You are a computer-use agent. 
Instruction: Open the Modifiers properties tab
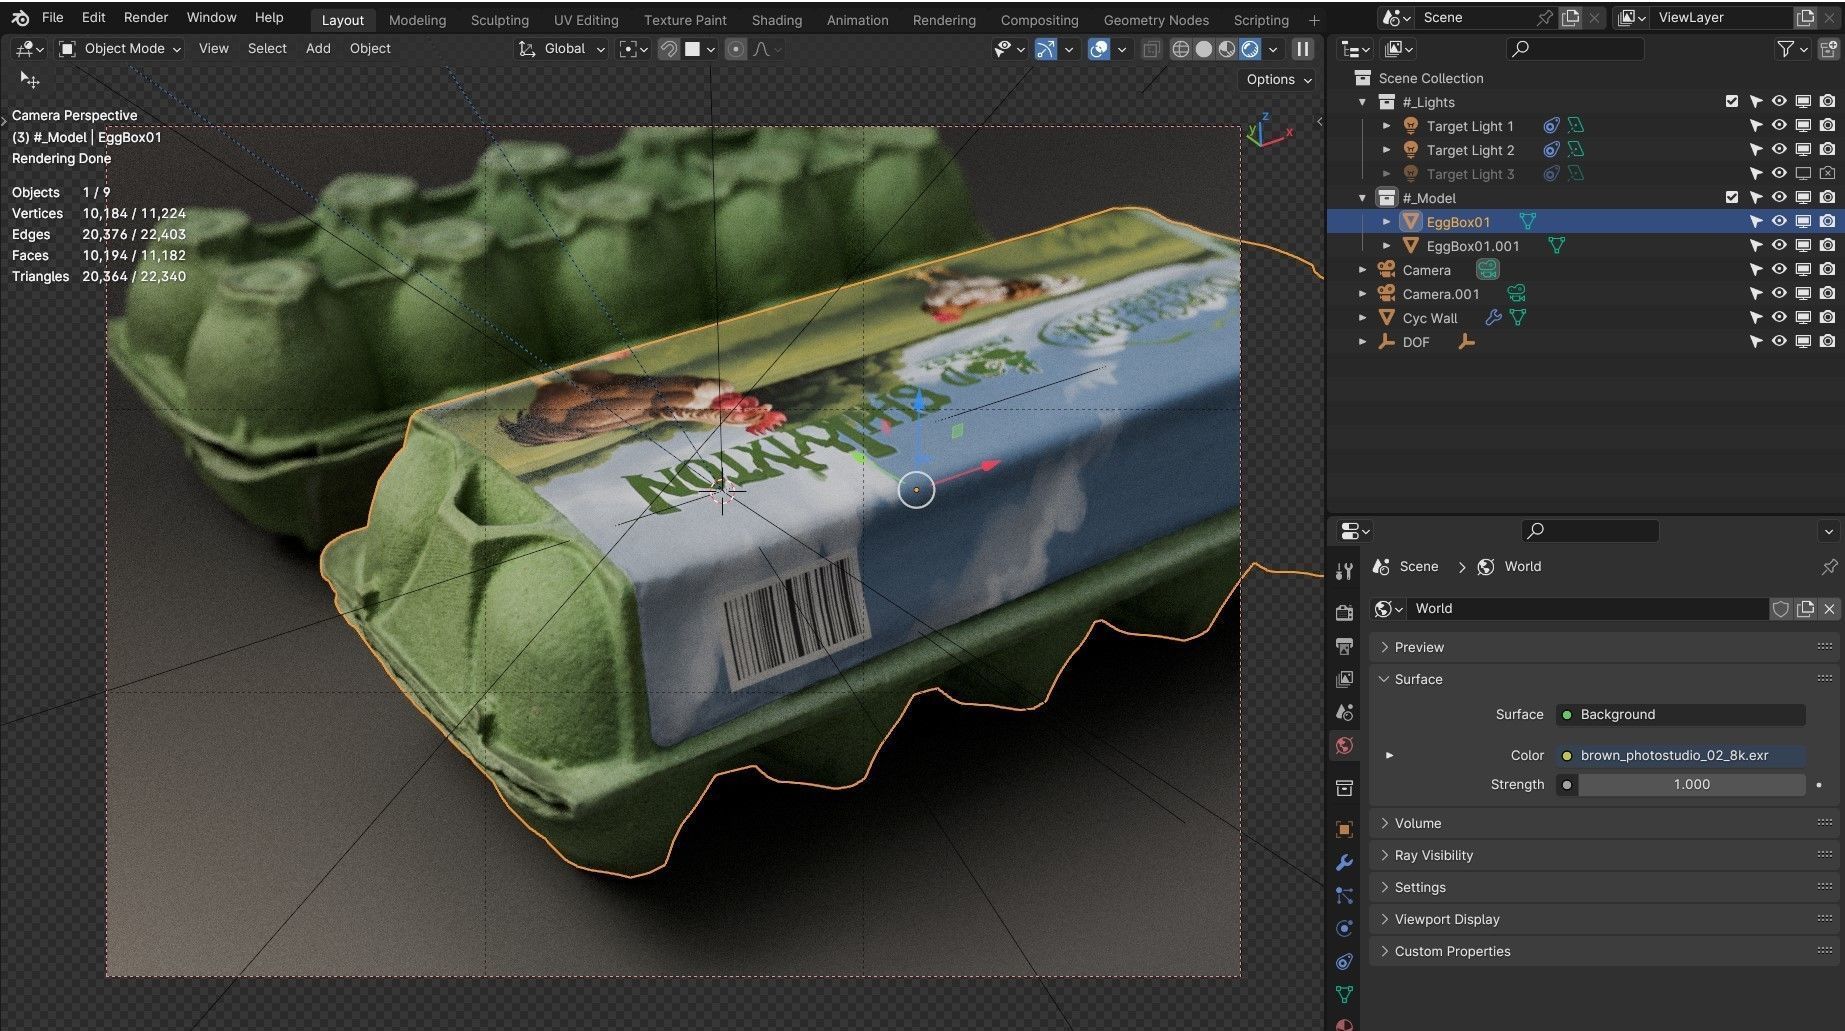tap(1344, 862)
